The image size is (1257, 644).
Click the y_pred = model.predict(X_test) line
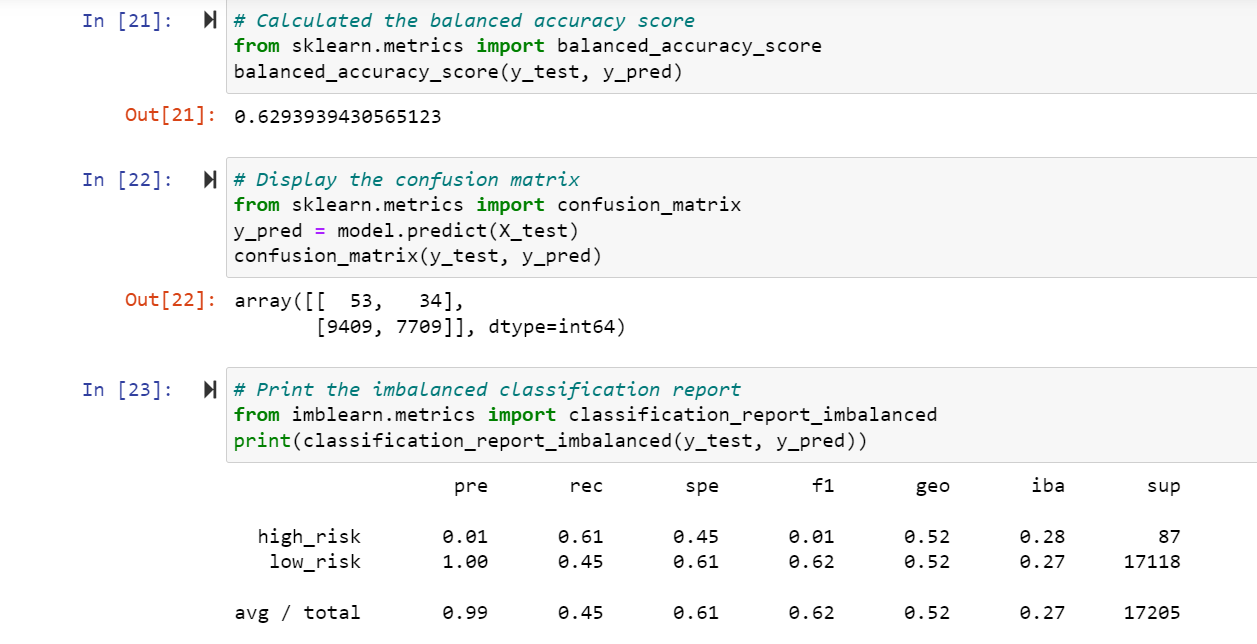[406, 231]
